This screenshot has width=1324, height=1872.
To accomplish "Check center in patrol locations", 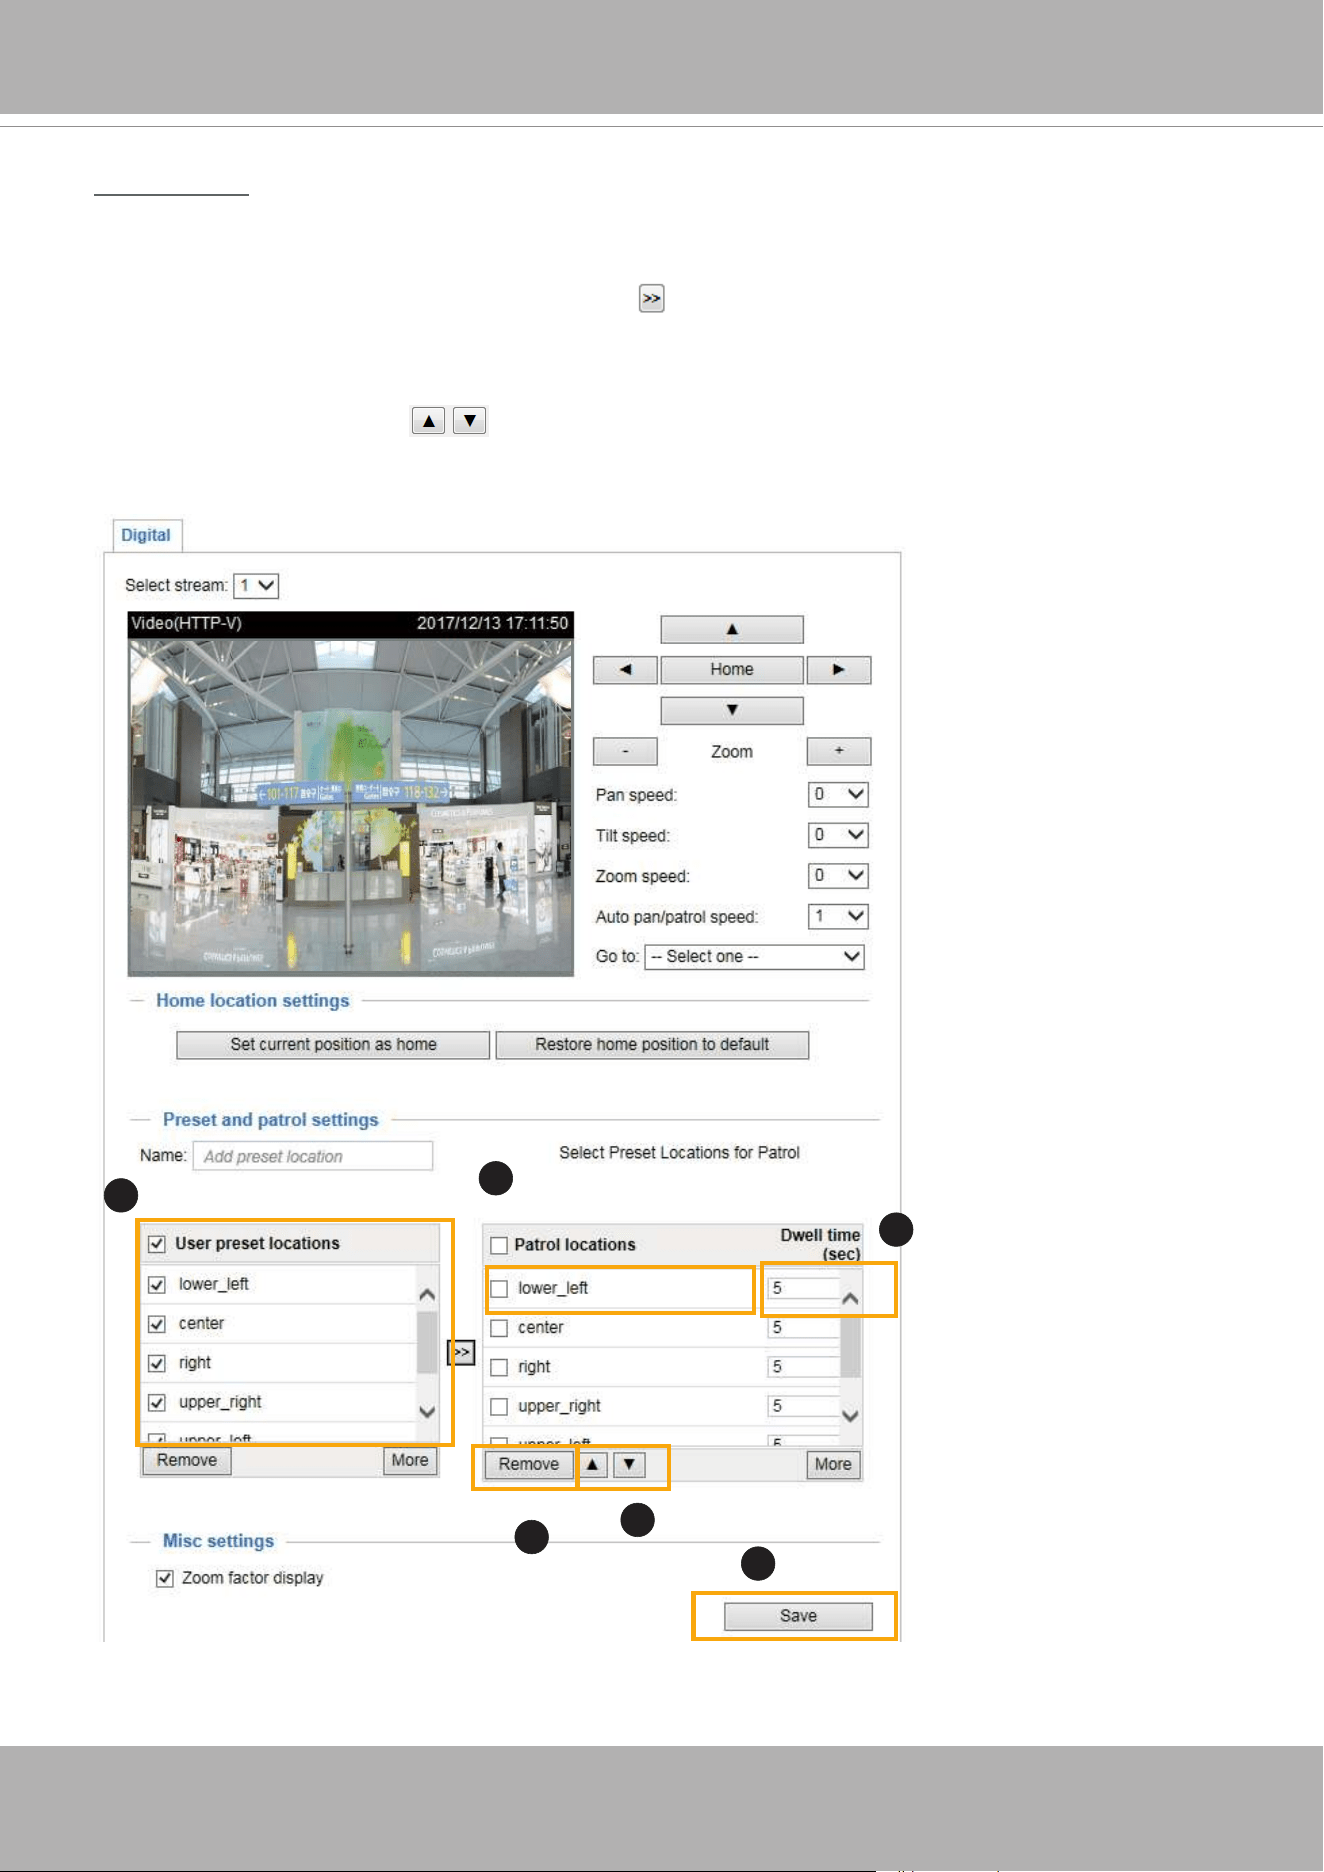I will [x=499, y=1328].
